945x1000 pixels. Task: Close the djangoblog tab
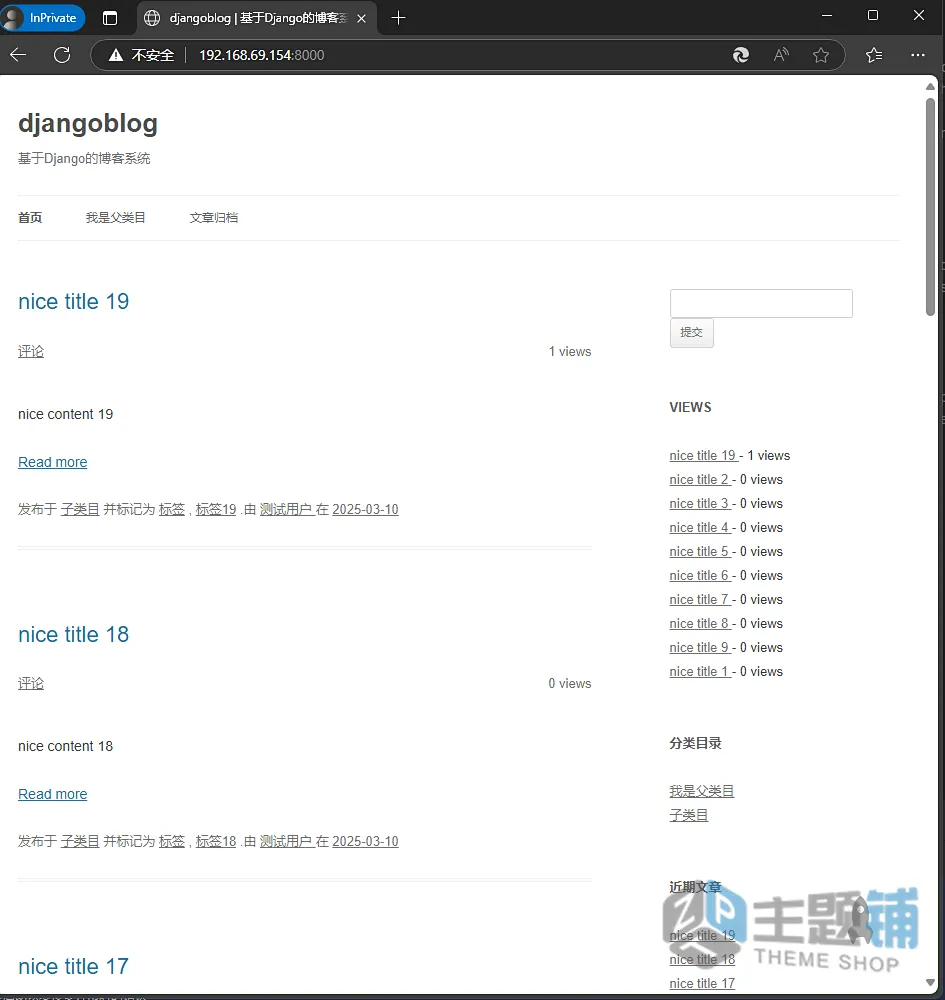pos(362,18)
